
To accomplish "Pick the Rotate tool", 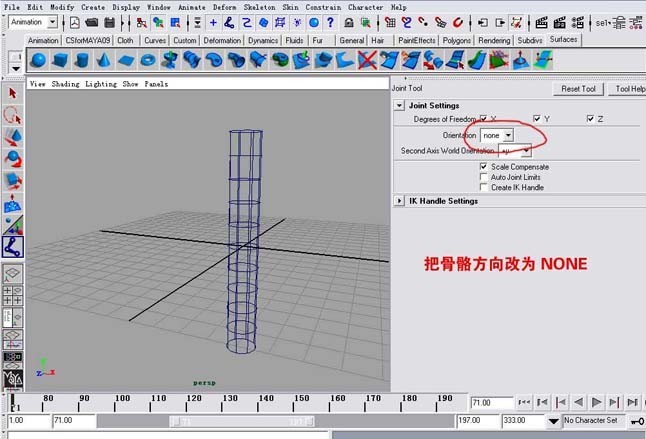I will tap(13, 157).
